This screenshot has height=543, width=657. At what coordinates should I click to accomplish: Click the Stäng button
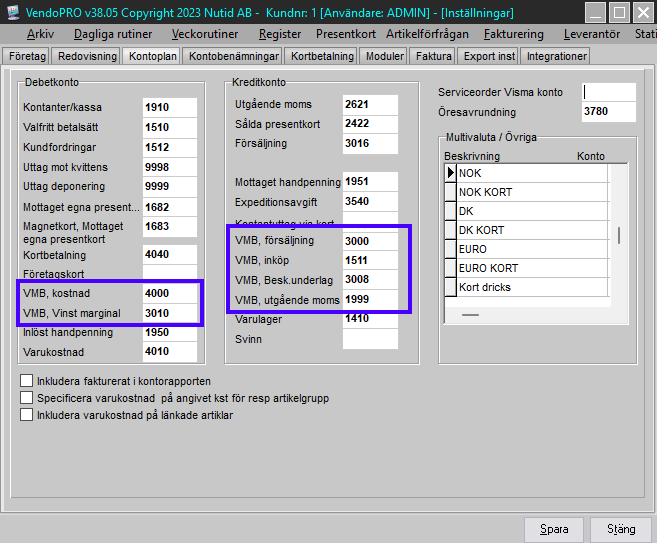tap(620, 529)
